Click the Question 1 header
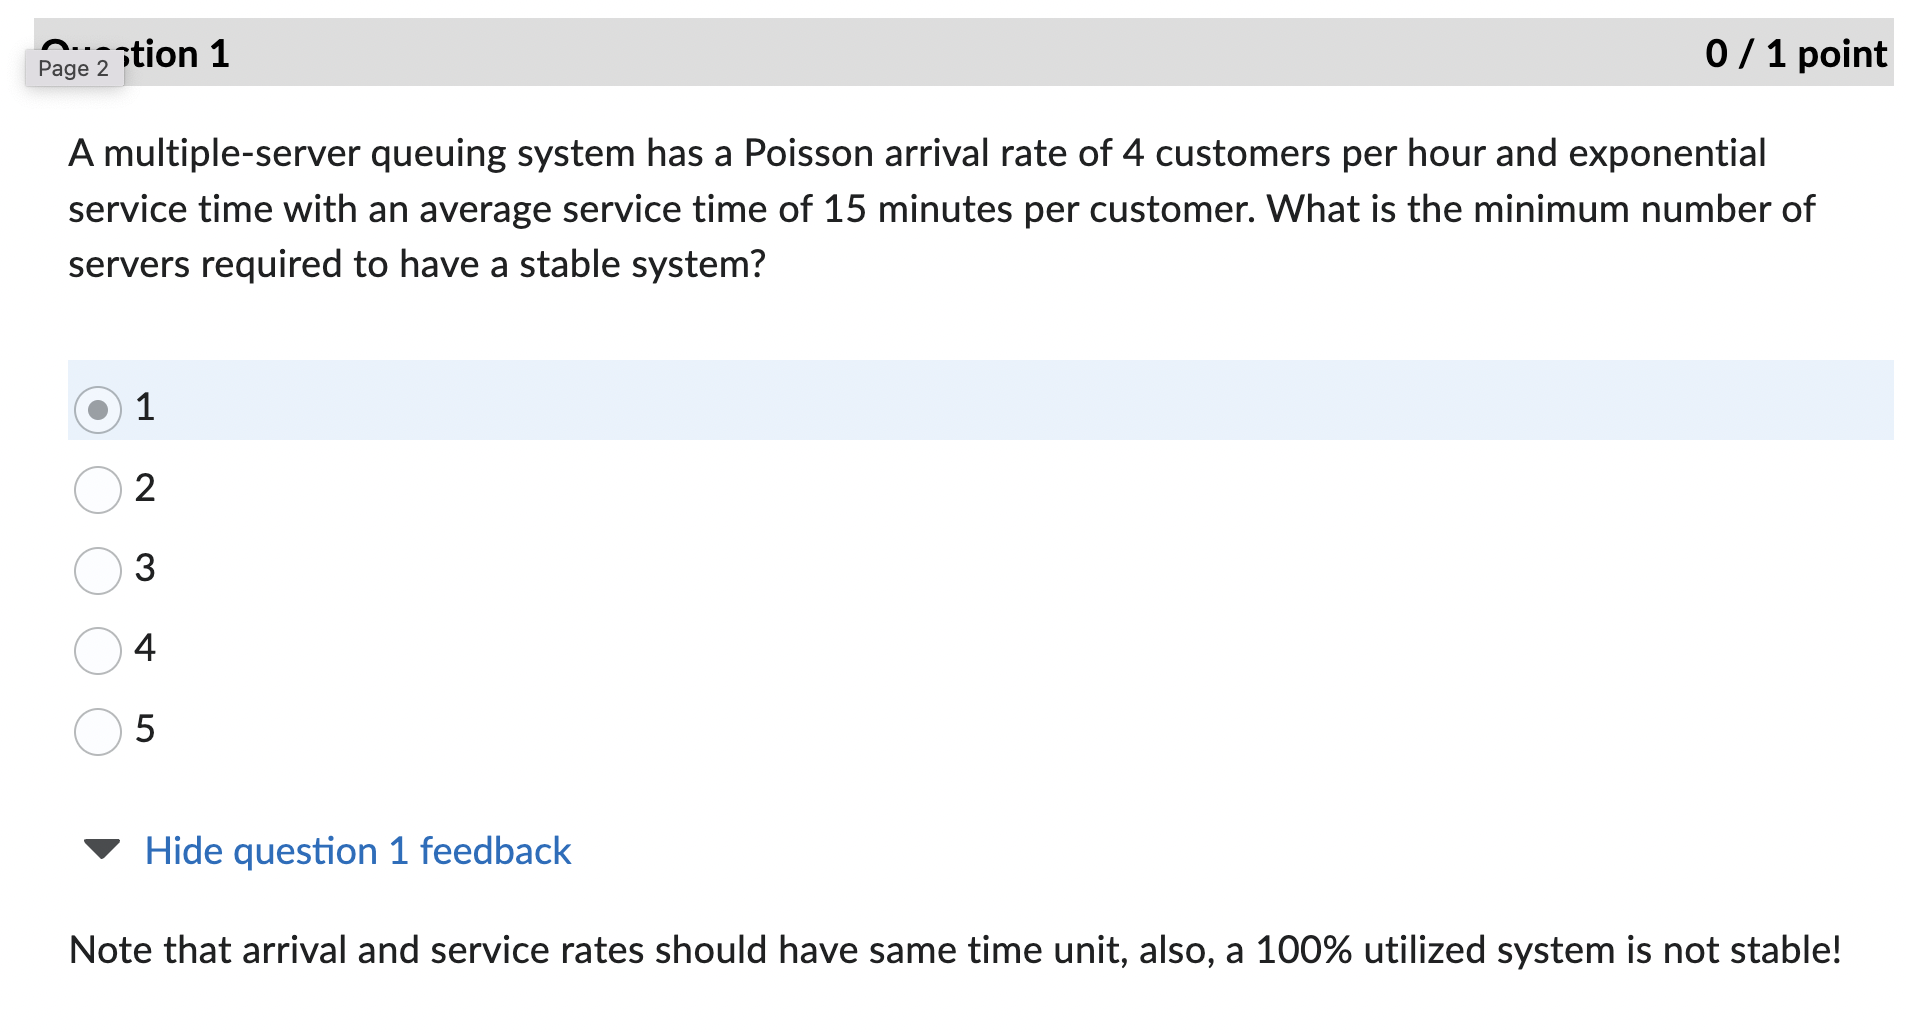This screenshot has height=1034, width=1906. coord(135,54)
